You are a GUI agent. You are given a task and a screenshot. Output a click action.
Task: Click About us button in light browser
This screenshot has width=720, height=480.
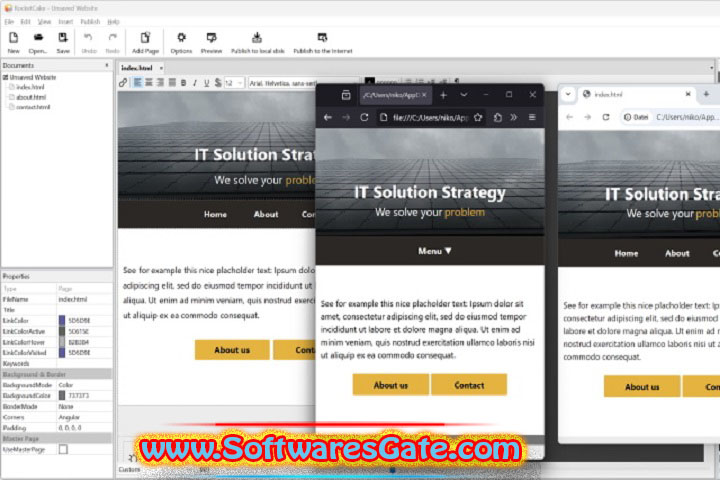tap(642, 387)
